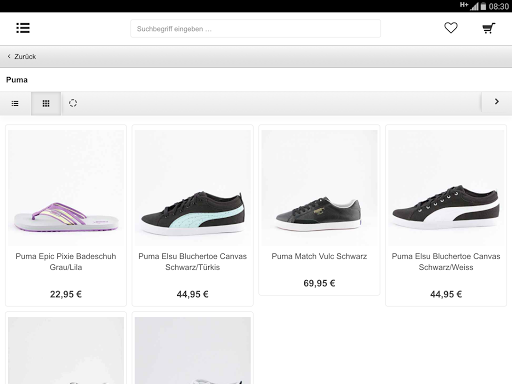Click the search term input field
512x384 pixels.
255,29
